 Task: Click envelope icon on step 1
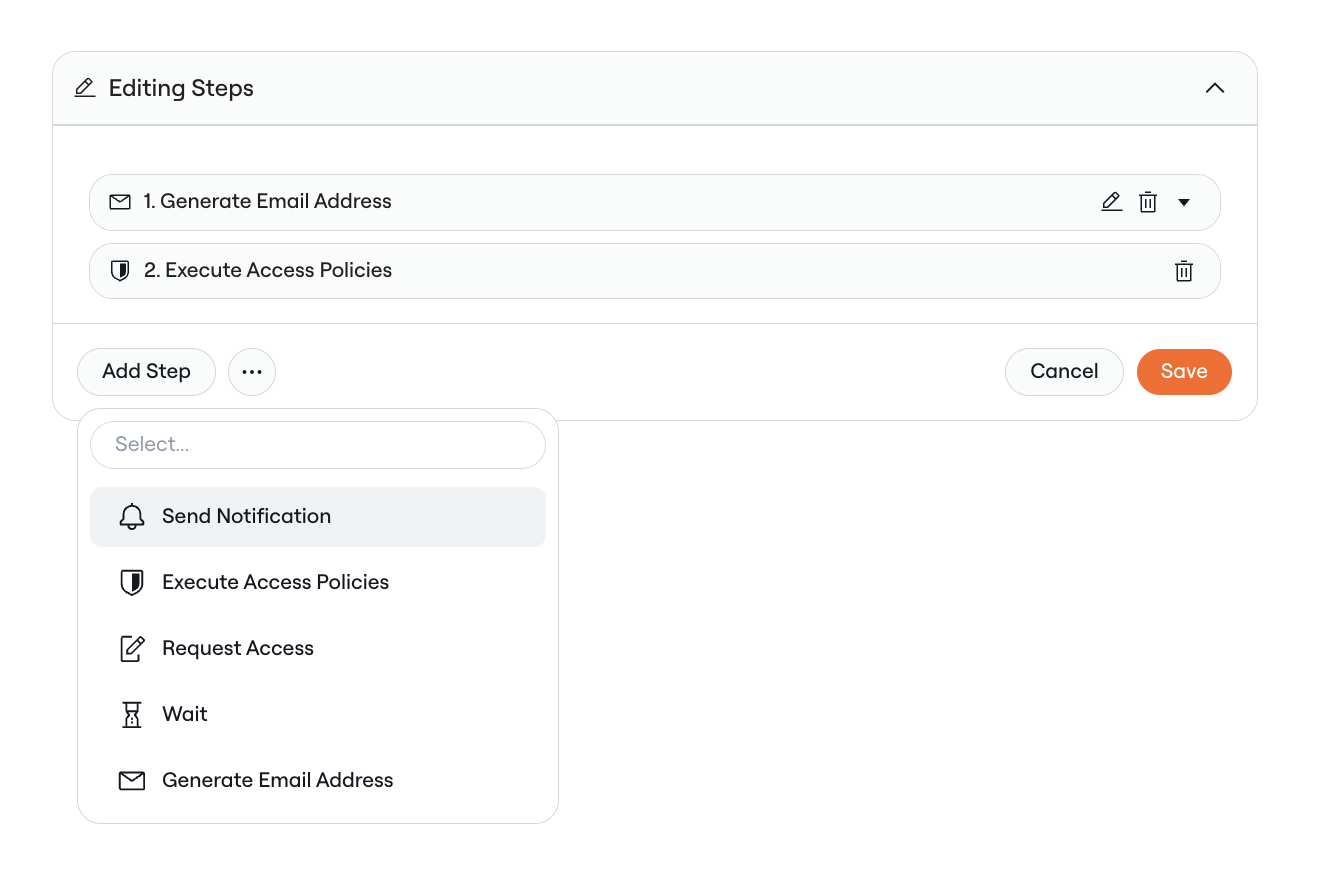coord(120,202)
